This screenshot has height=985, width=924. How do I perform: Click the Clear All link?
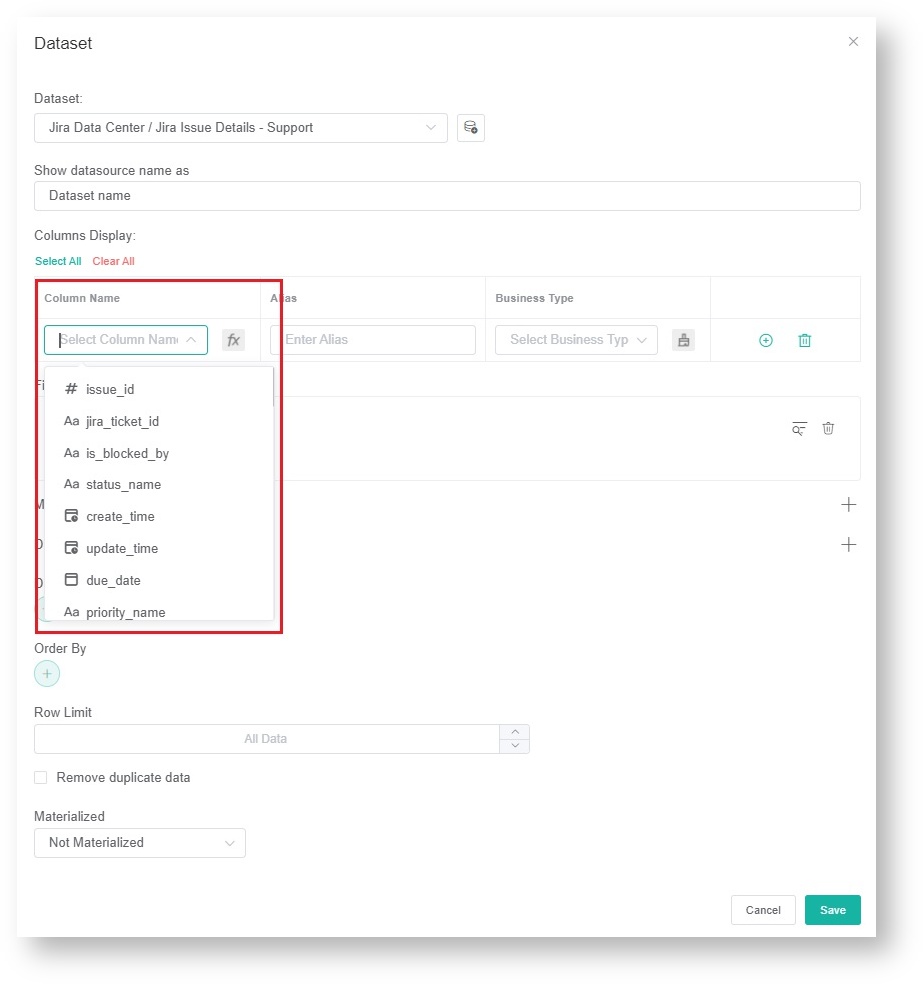pyautogui.click(x=113, y=261)
